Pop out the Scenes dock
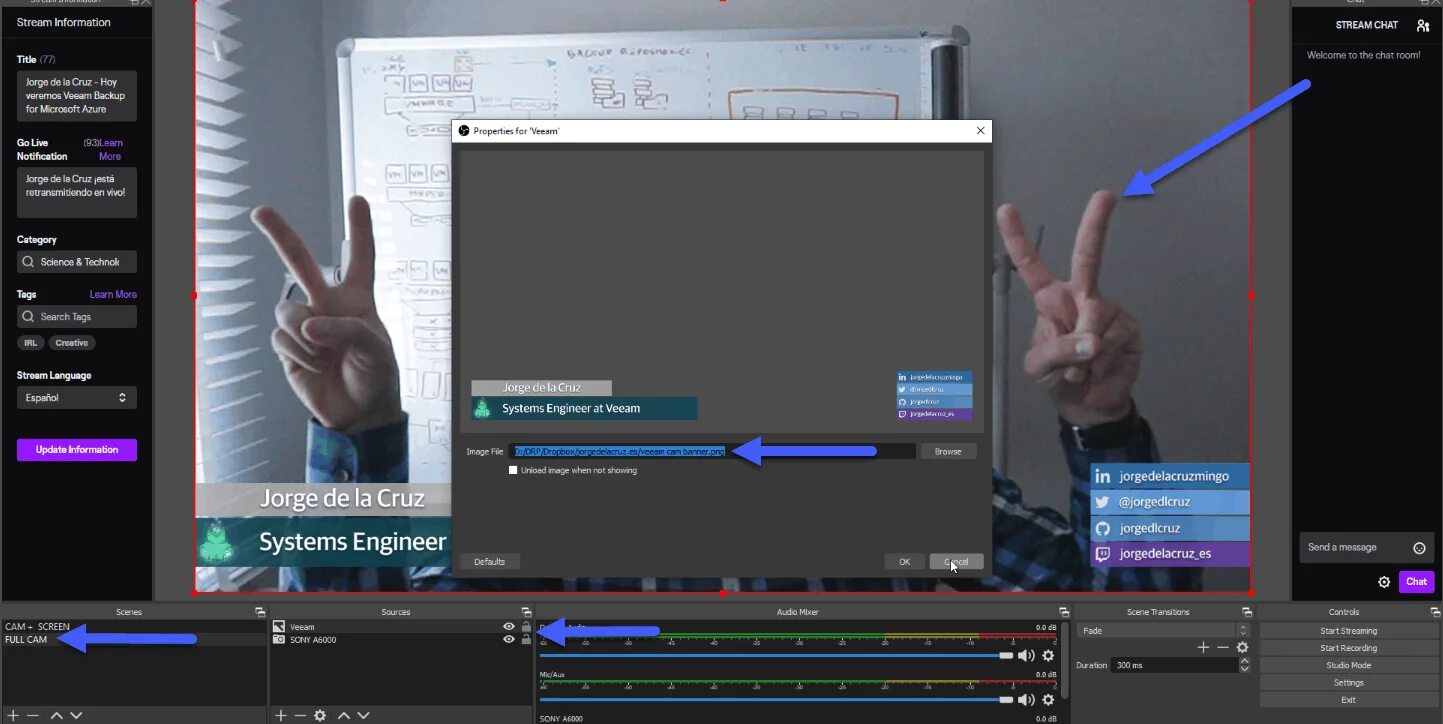 click(260, 612)
